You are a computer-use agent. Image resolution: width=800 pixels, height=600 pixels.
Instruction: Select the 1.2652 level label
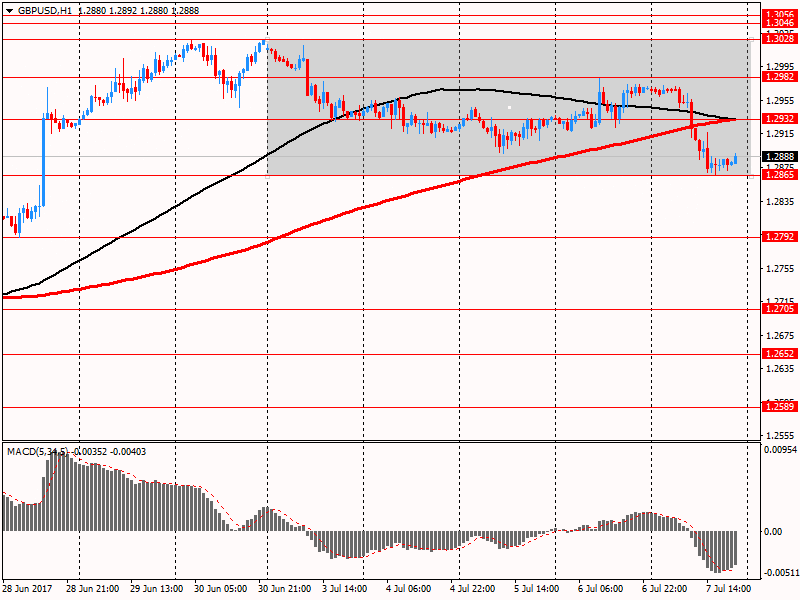point(780,354)
